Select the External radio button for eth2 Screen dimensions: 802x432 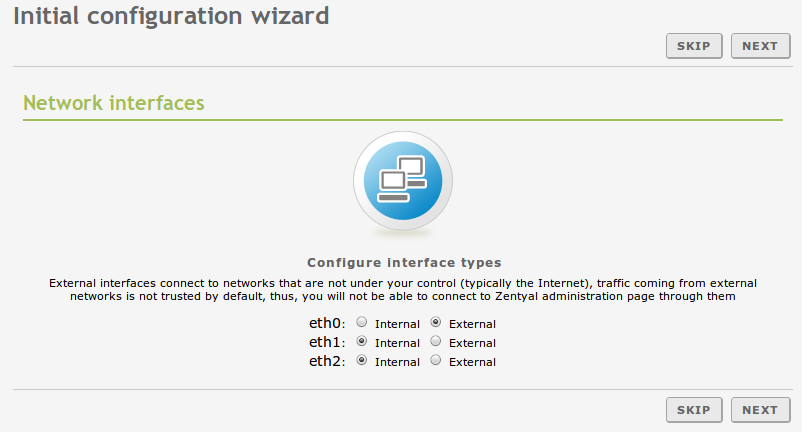coord(436,361)
